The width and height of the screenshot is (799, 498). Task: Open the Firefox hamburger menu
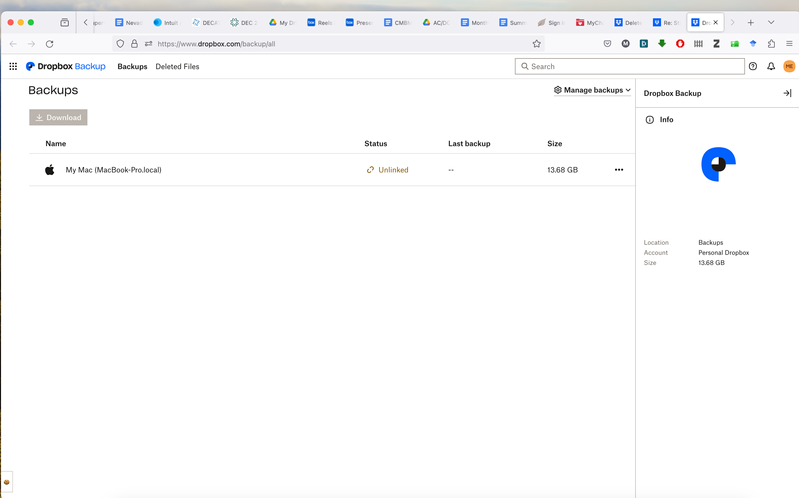click(x=789, y=44)
